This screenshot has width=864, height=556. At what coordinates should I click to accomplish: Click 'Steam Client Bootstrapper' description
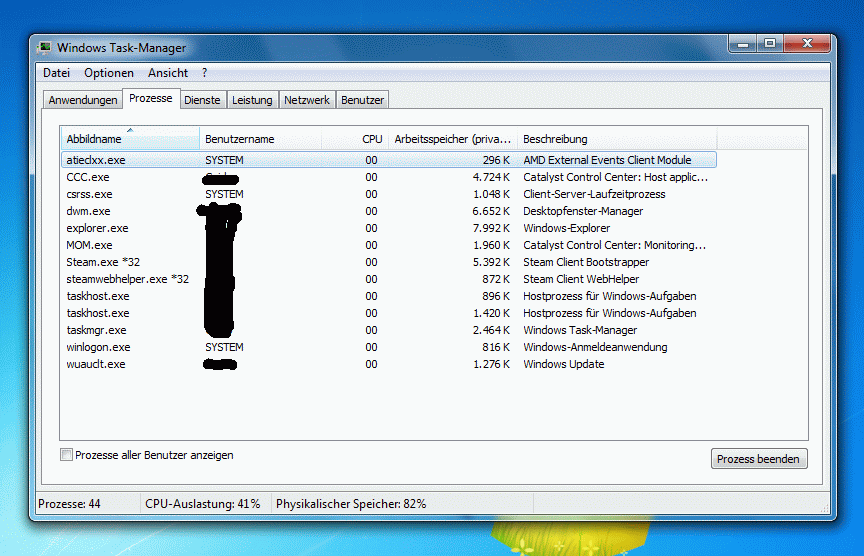point(586,262)
